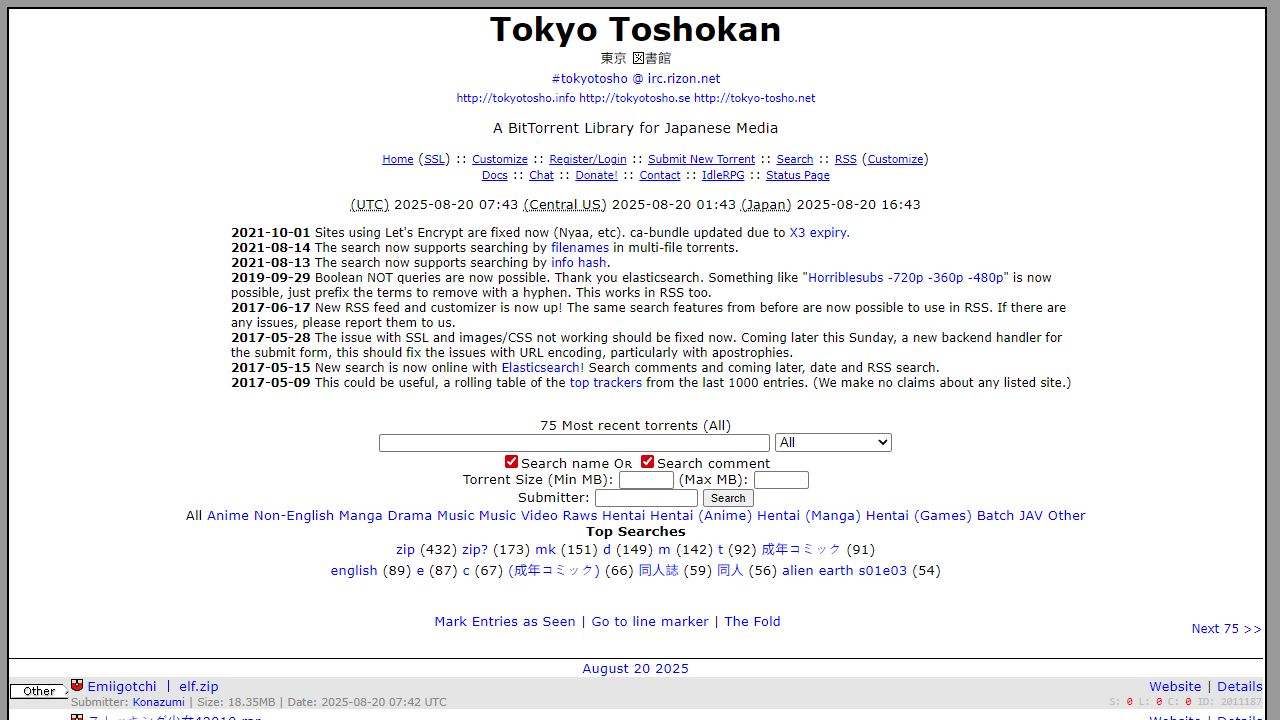1280x720 pixels.
Task: Click the August 20 2025 date header
Action: tap(636, 669)
